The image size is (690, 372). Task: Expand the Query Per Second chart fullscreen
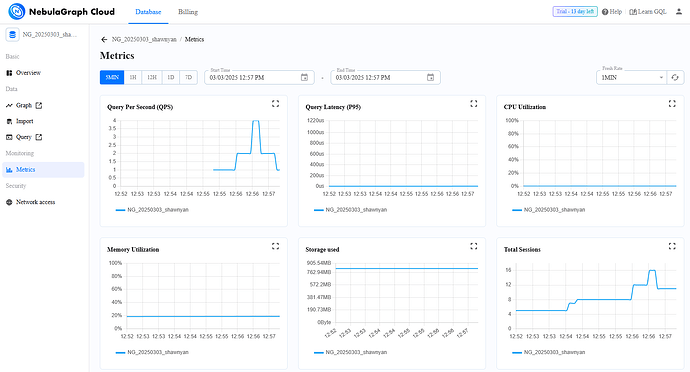click(x=275, y=104)
